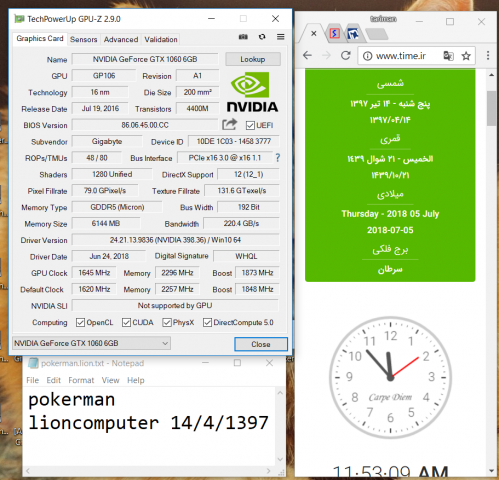Viewport: 499px width, 480px height.
Task: Click the text 'pokerman' in Notepad
Action: coord(71,399)
